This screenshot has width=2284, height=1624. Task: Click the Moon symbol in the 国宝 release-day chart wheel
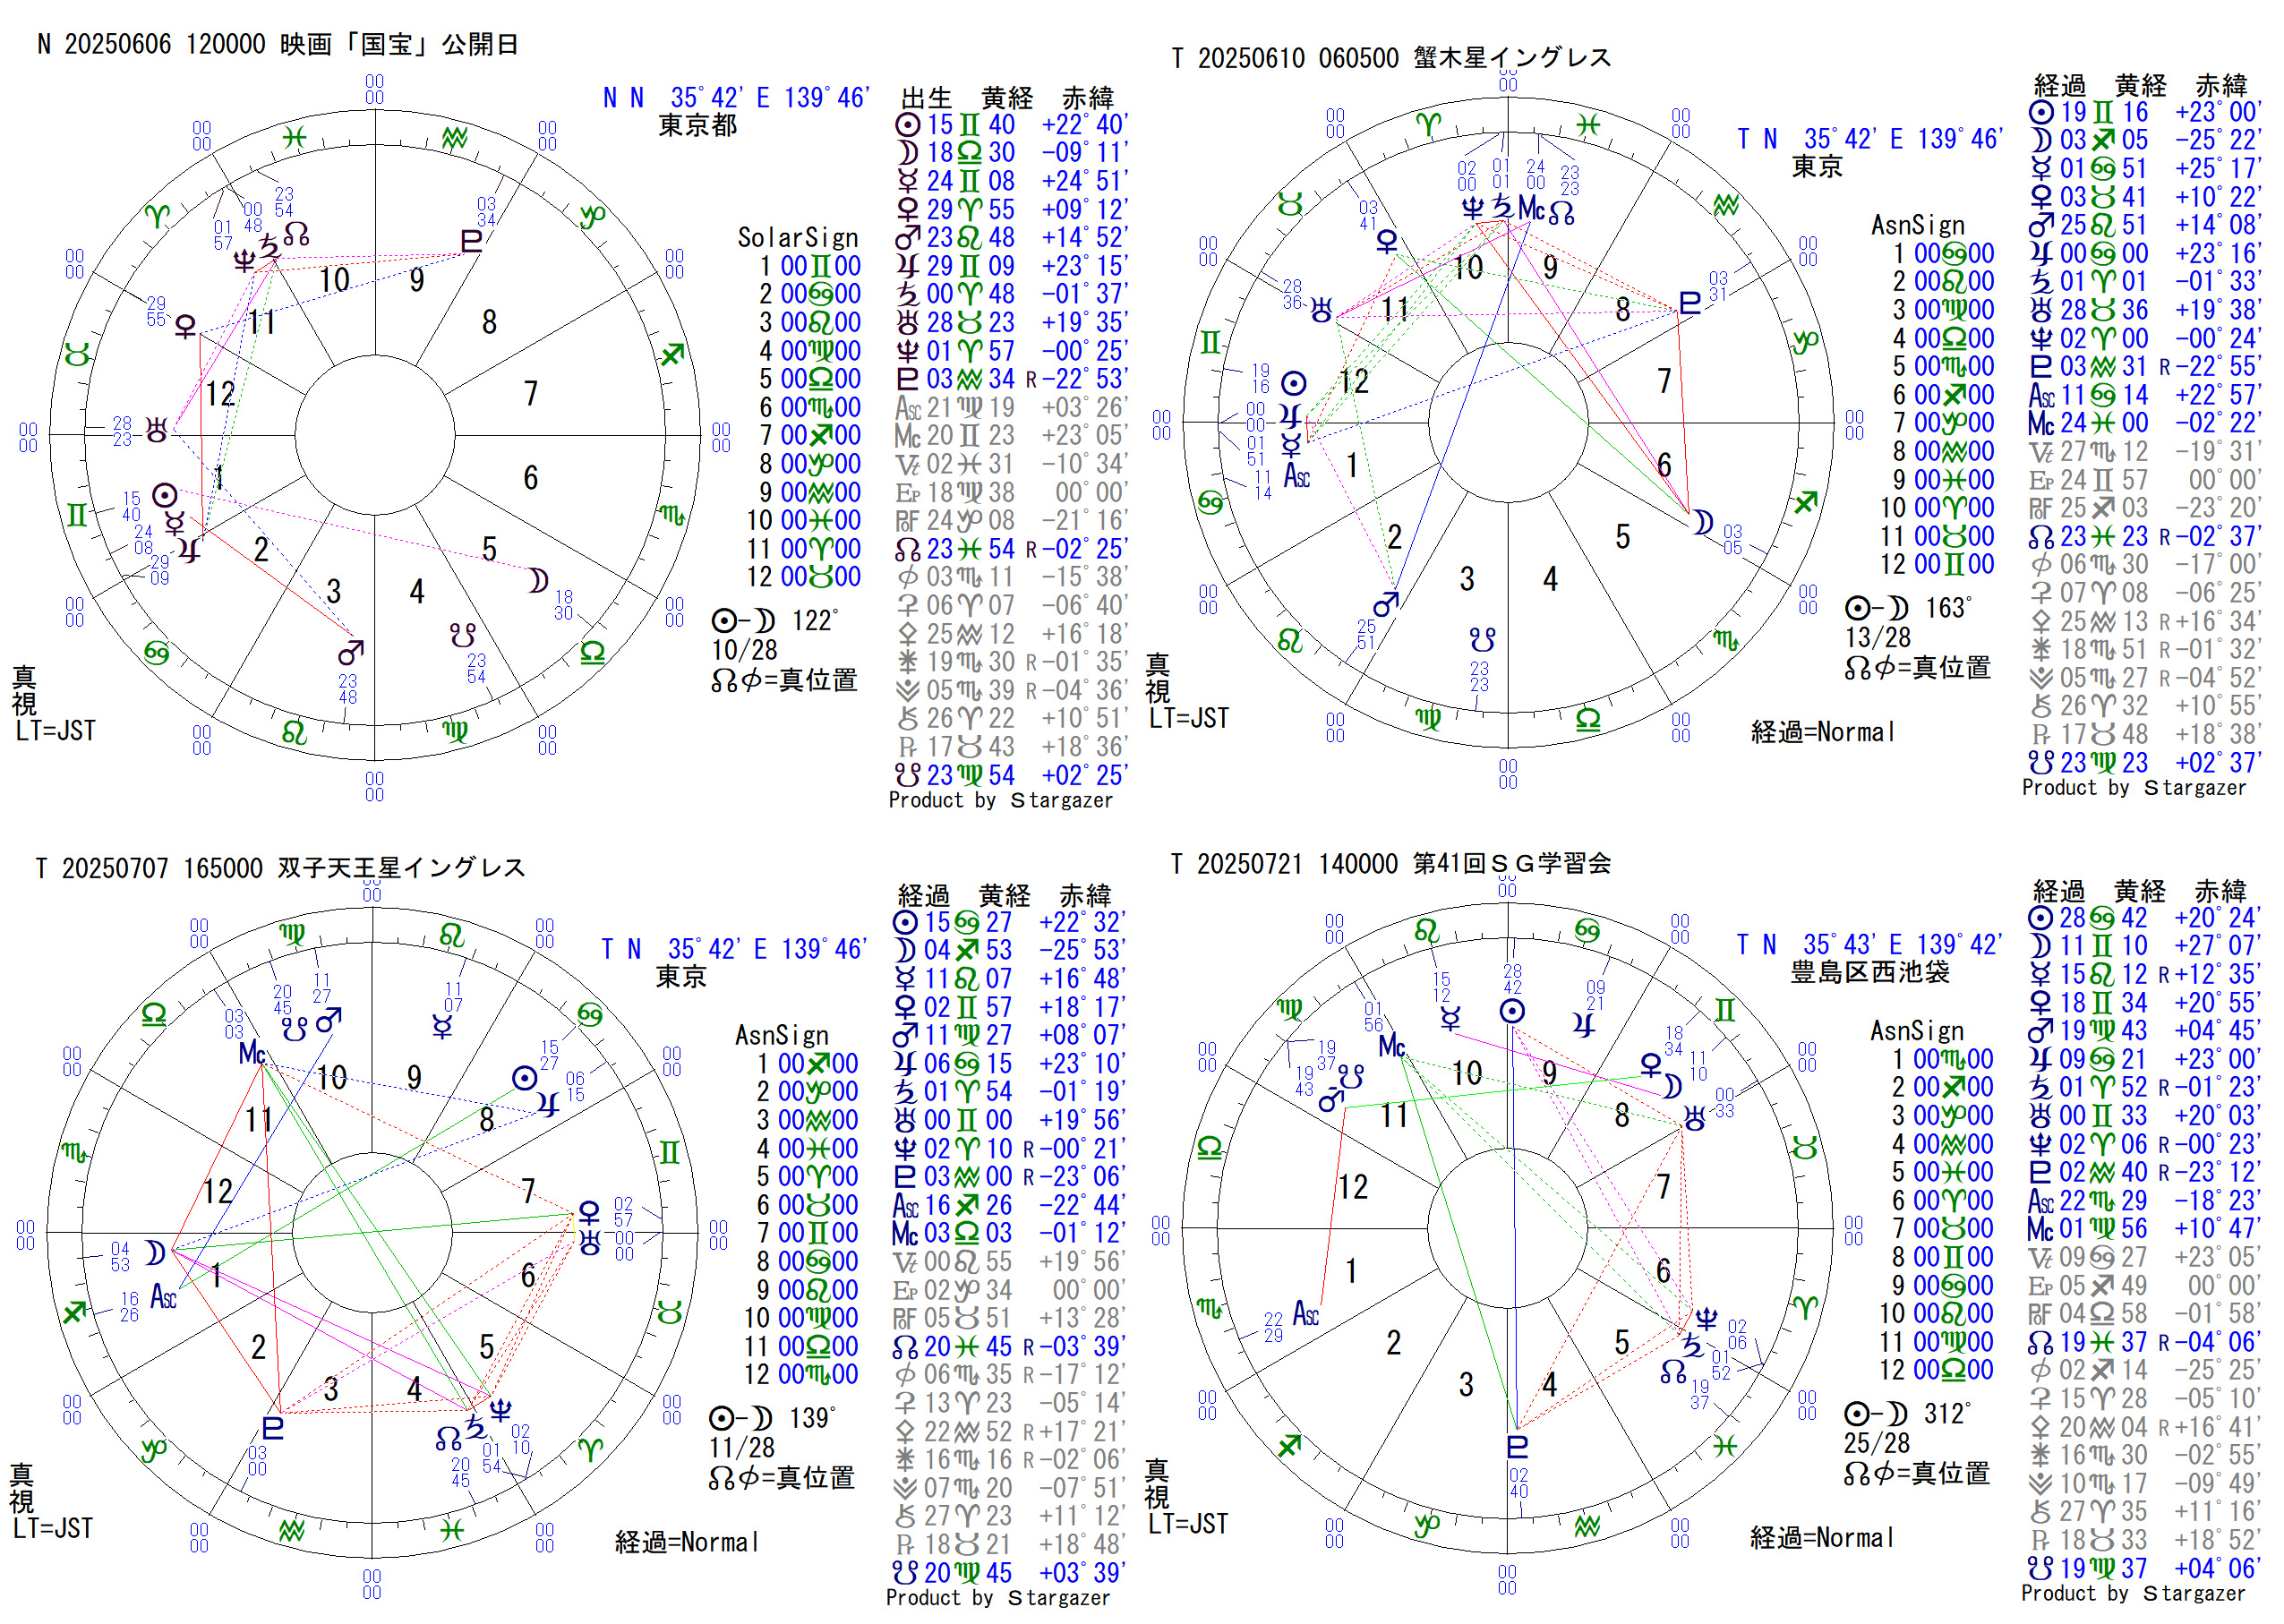[538, 580]
